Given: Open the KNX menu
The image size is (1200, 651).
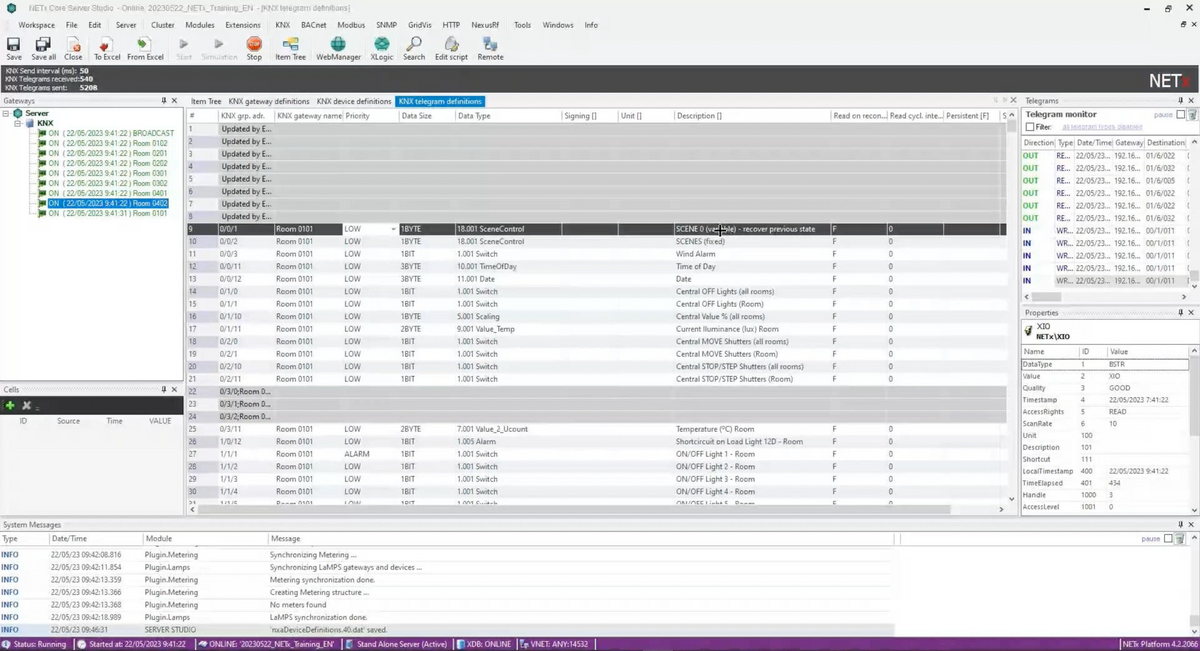Looking at the screenshot, I should pos(283,25).
